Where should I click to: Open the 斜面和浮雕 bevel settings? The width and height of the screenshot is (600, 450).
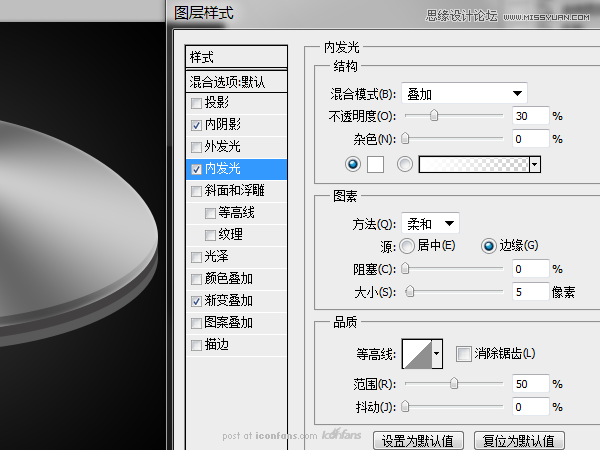click(x=235, y=190)
